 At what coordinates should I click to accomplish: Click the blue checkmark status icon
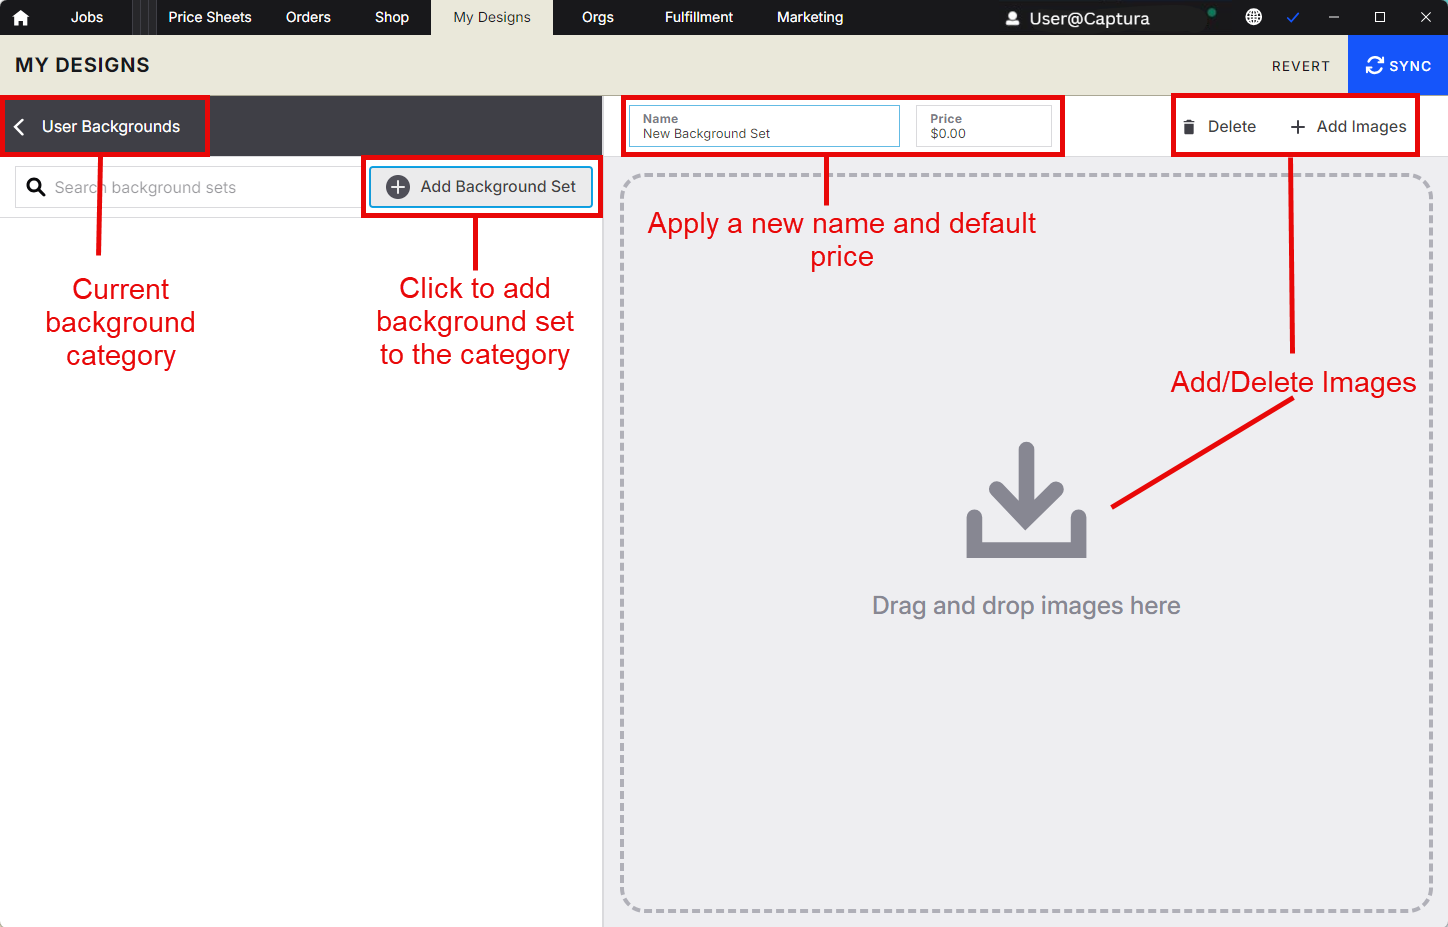1293,17
